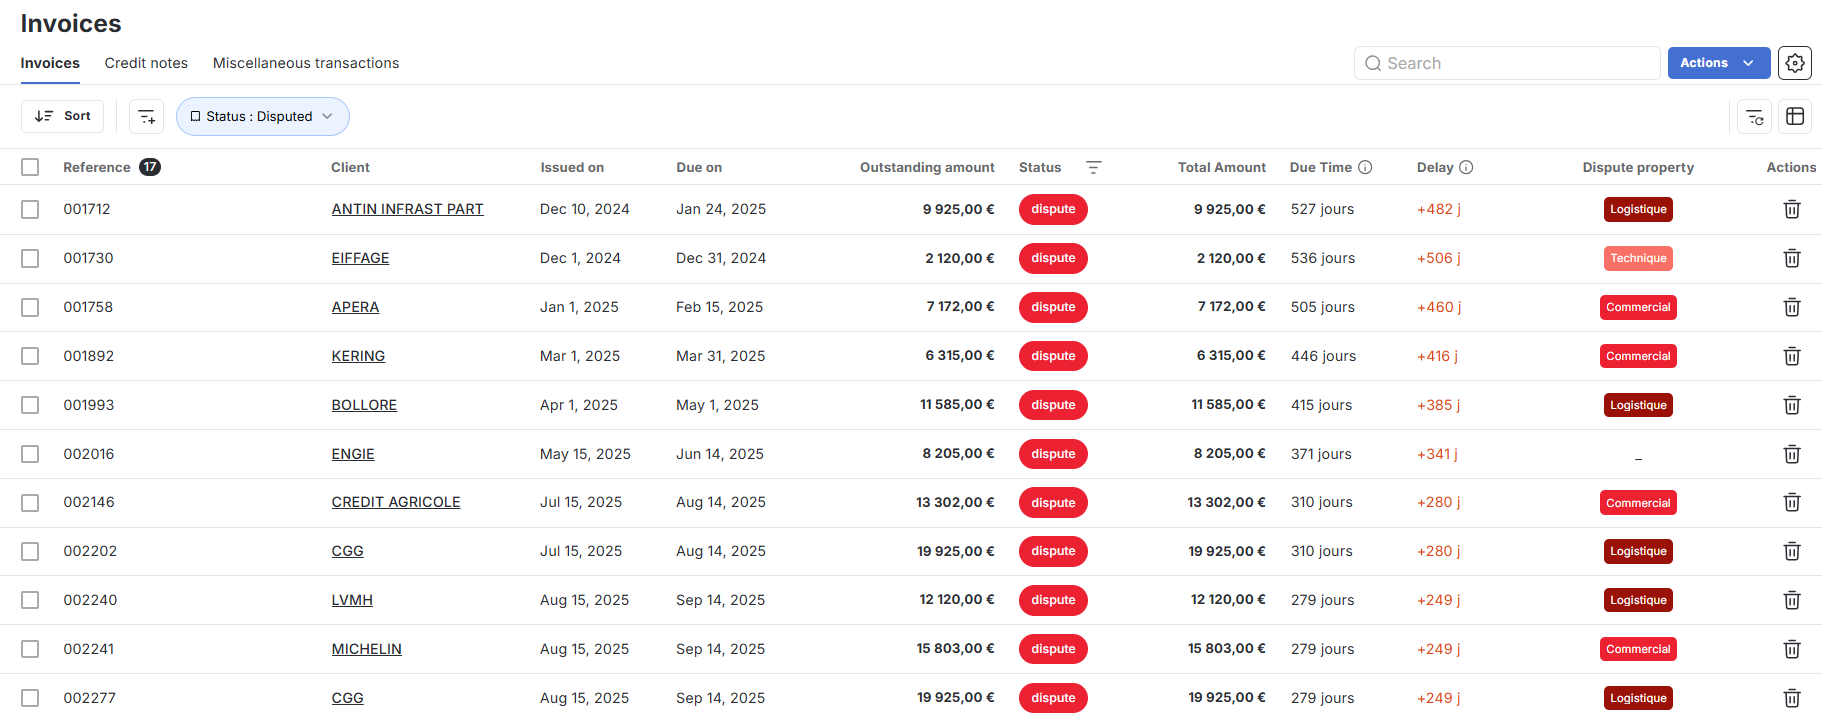
Task: Click the Sort button
Action: [62, 117]
